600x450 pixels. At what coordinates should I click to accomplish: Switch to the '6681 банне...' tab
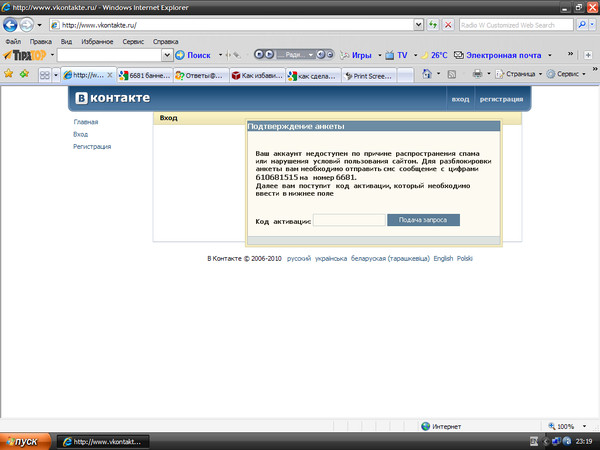click(145, 75)
